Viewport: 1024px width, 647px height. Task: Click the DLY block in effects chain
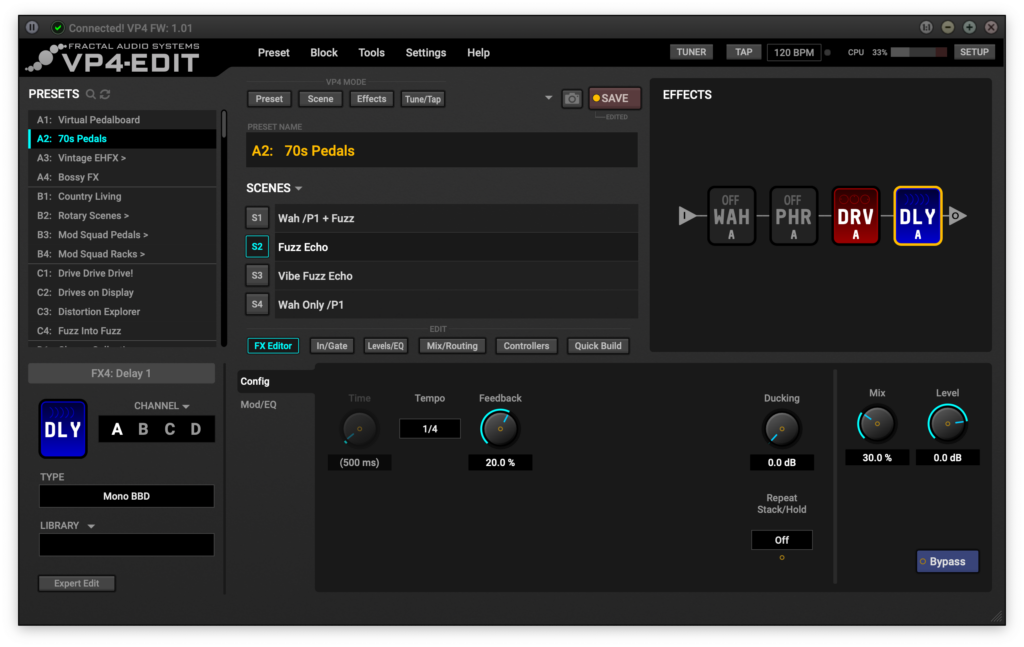917,216
